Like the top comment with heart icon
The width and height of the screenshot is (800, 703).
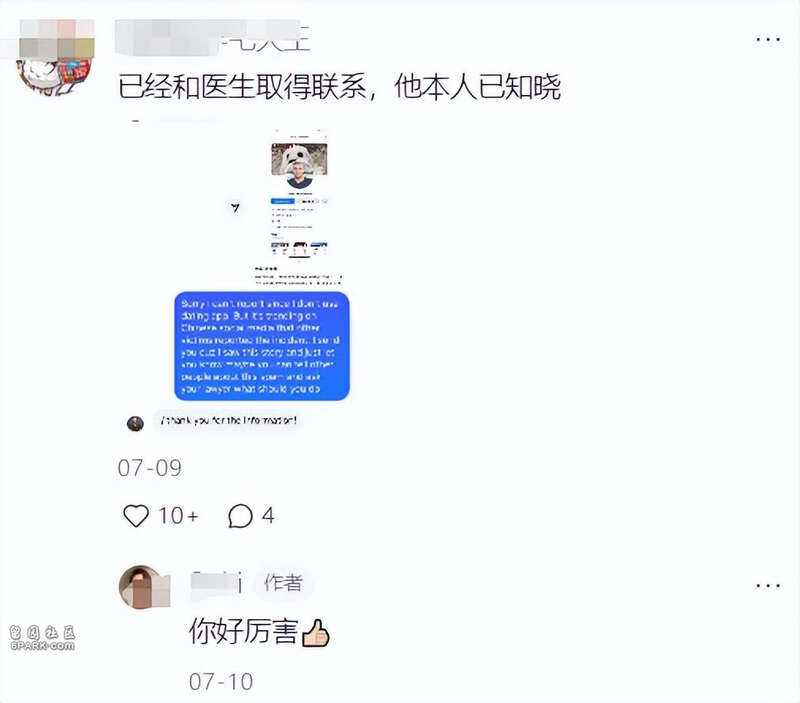coord(136,516)
